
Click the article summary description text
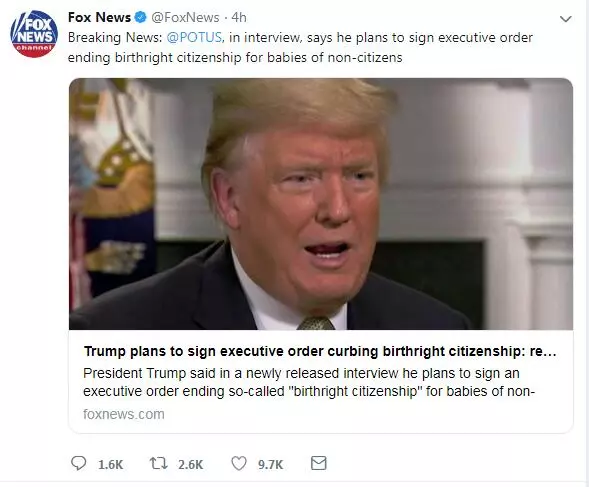309,382
